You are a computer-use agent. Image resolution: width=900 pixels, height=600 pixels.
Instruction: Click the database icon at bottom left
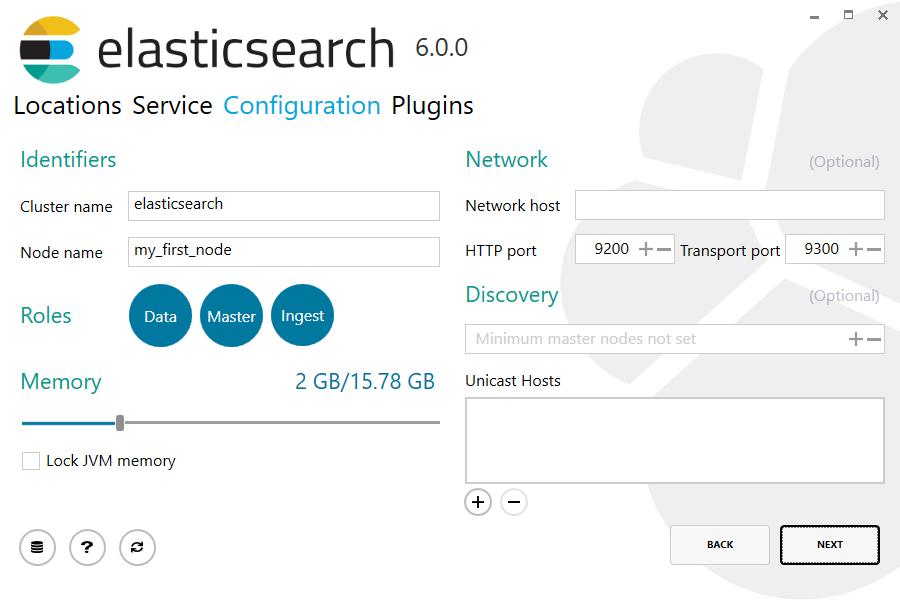point(37,547)
